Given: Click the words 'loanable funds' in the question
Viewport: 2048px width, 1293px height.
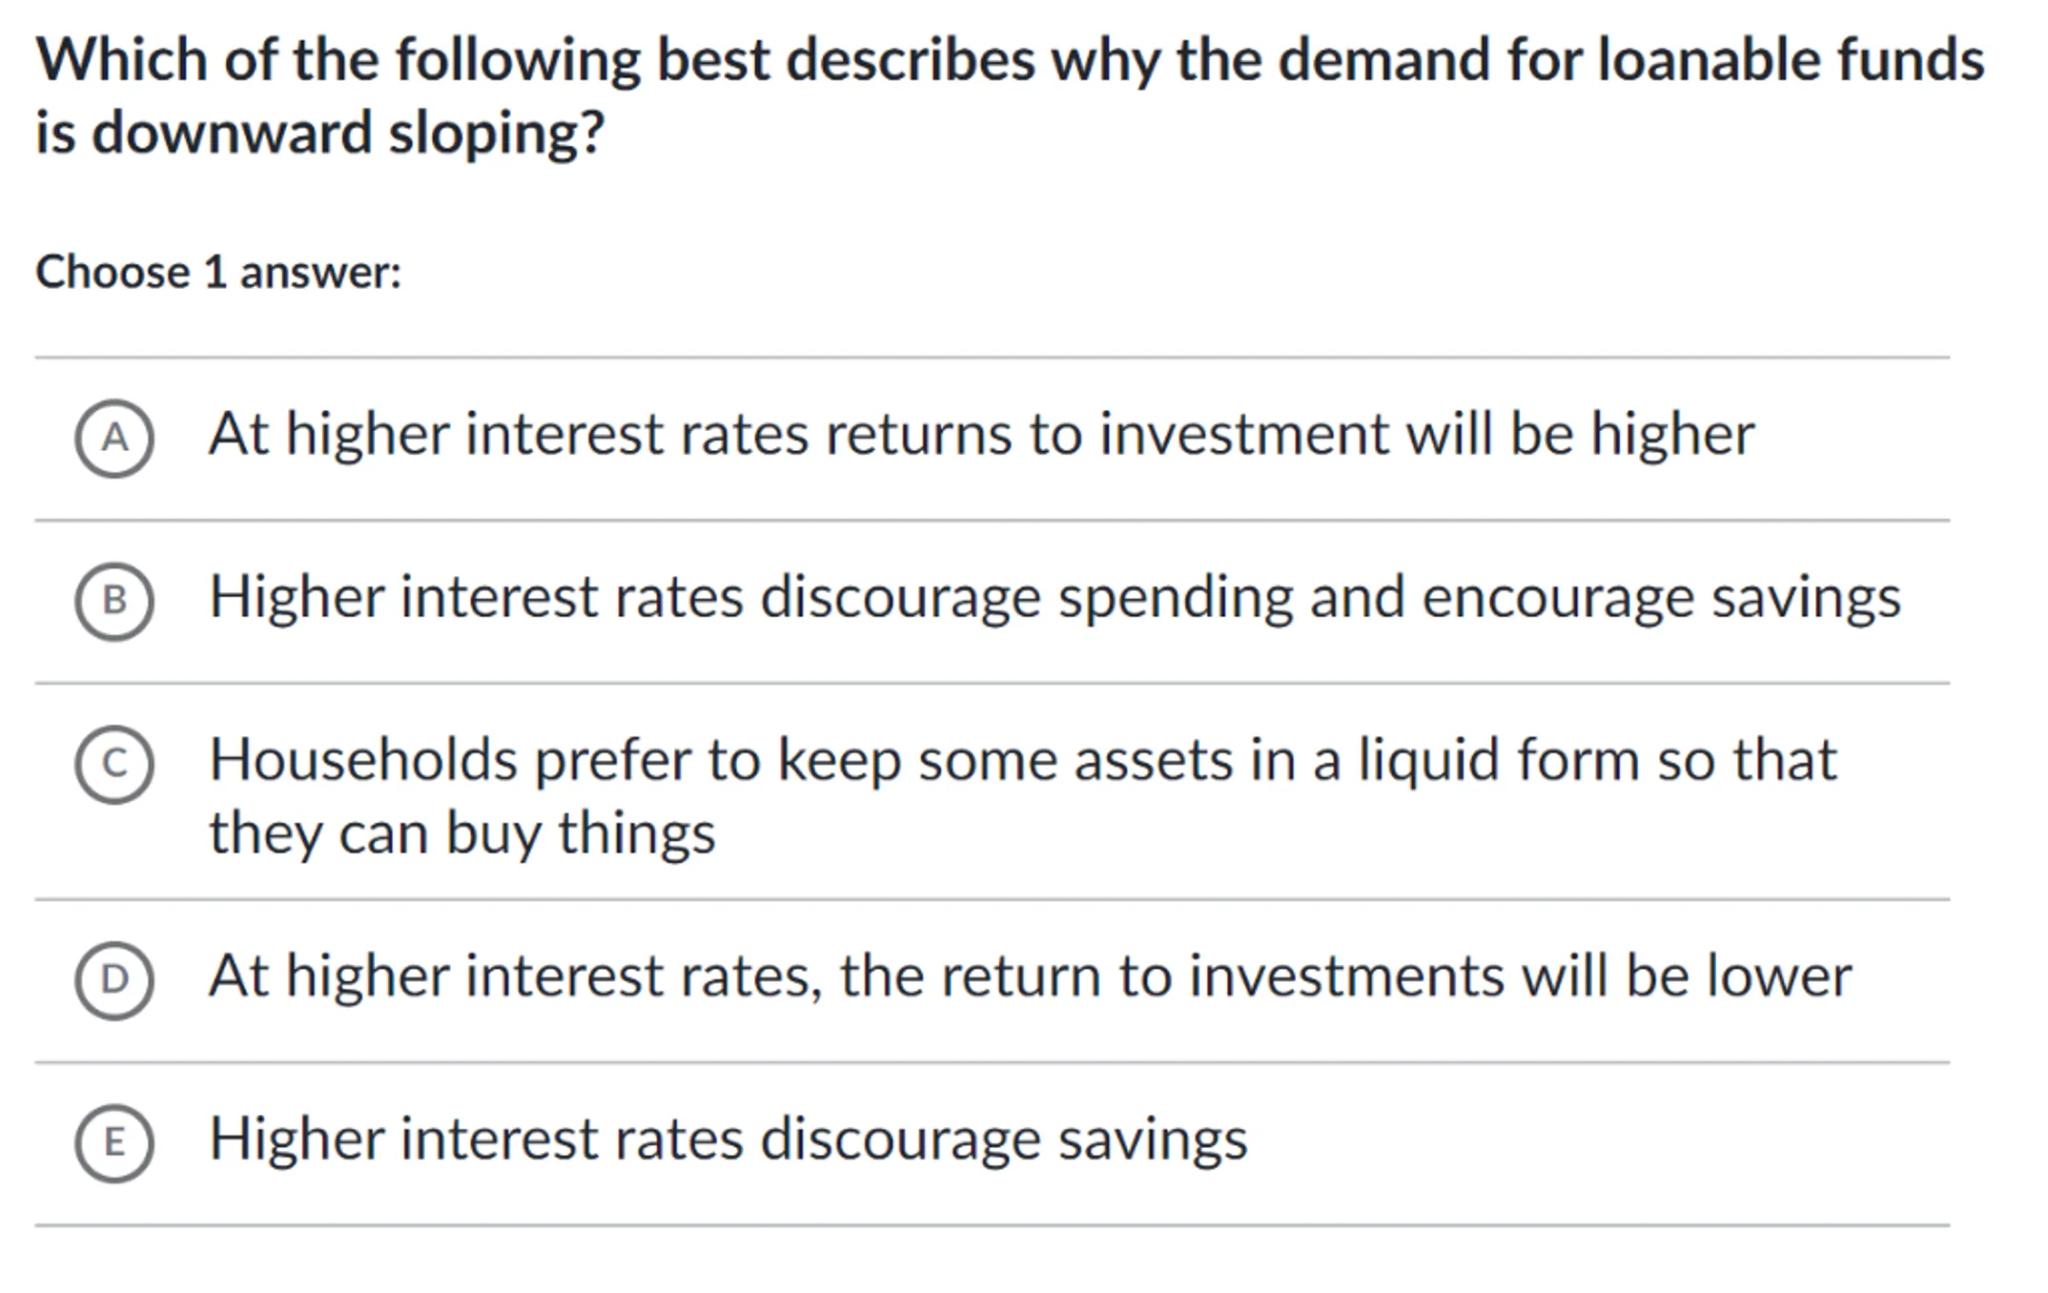Looking at the screenshot, I should 1790,60.
